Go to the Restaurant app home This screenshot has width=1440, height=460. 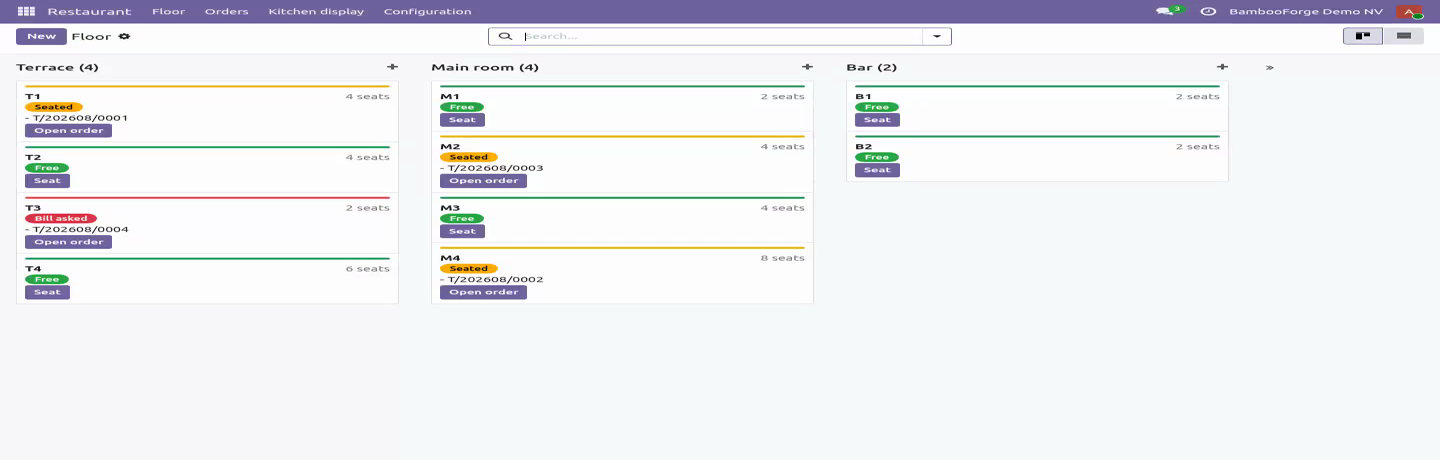pyautogui.click(x=89, y=11)
